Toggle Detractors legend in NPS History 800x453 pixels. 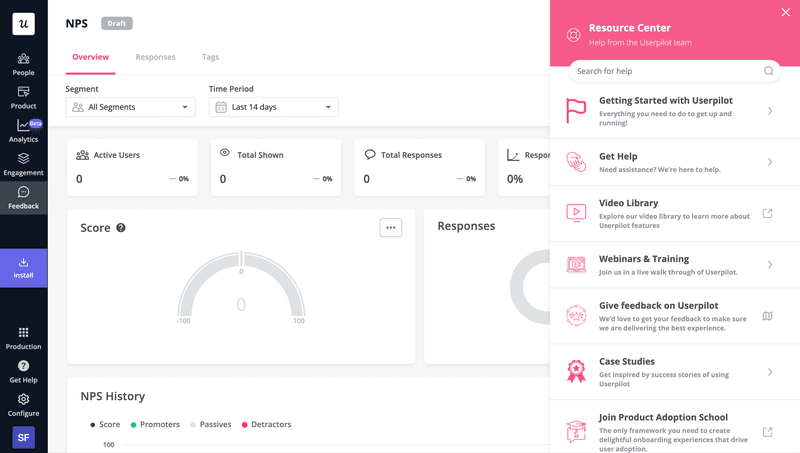(265, 424)
